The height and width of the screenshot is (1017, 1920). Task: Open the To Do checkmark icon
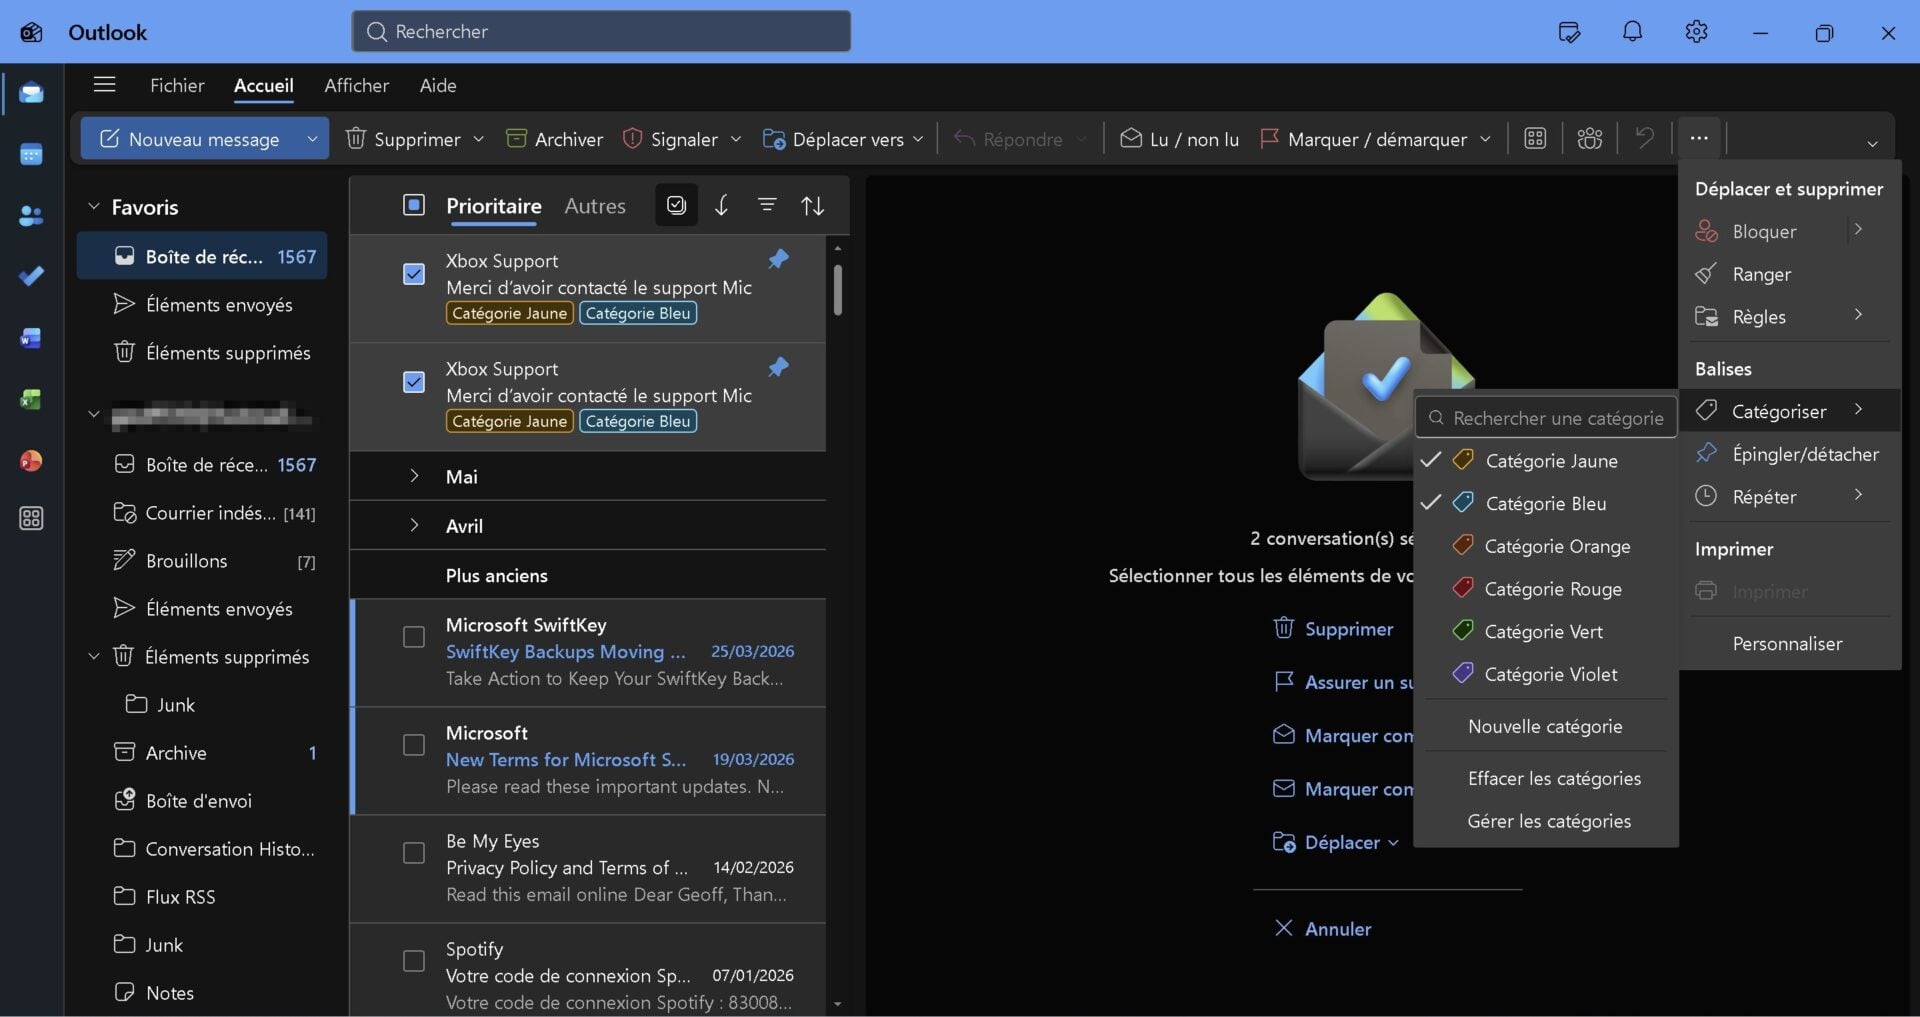[x=31, y=277]
